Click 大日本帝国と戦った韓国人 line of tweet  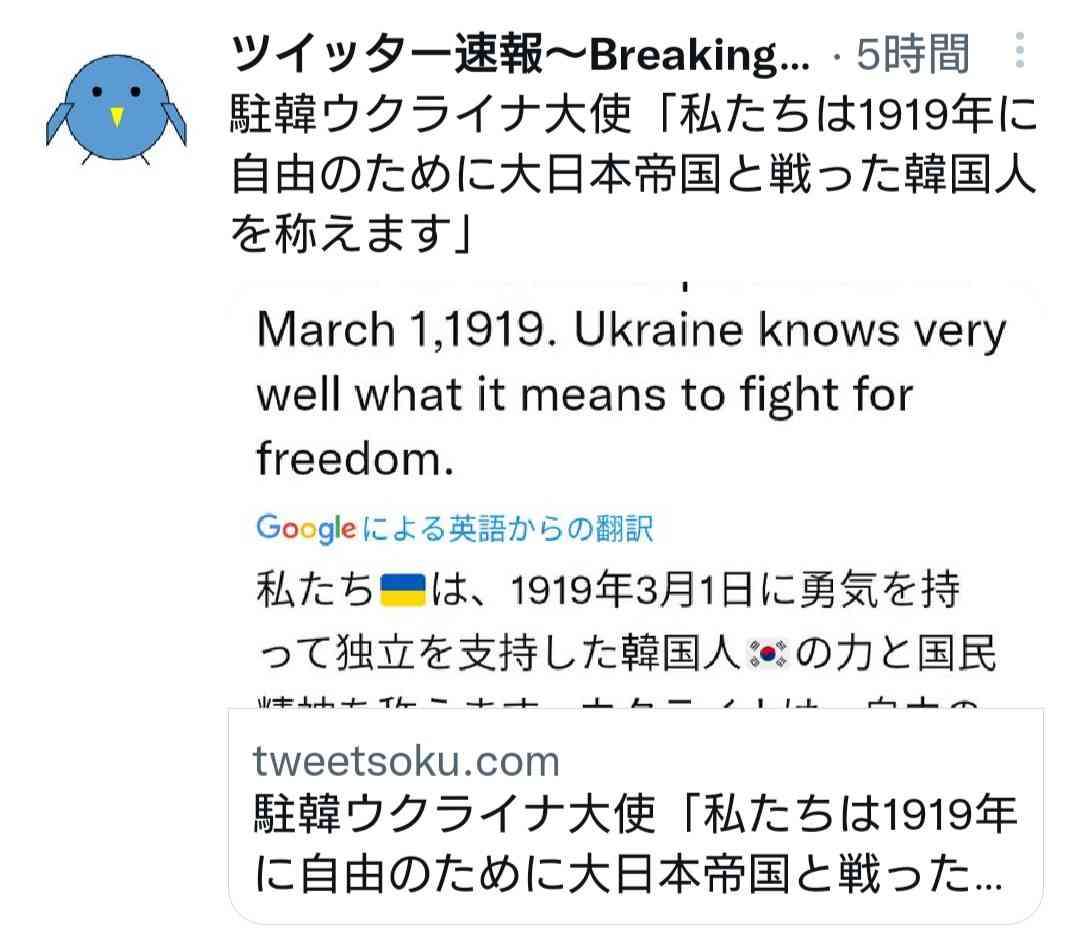769,174
